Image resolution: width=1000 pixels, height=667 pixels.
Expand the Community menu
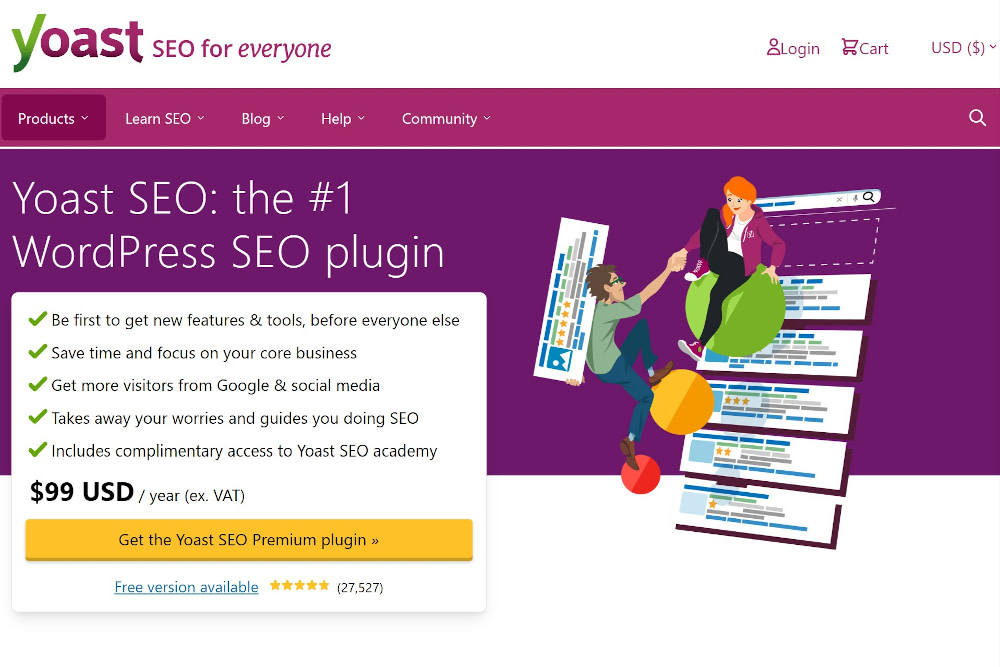point(446,119)
